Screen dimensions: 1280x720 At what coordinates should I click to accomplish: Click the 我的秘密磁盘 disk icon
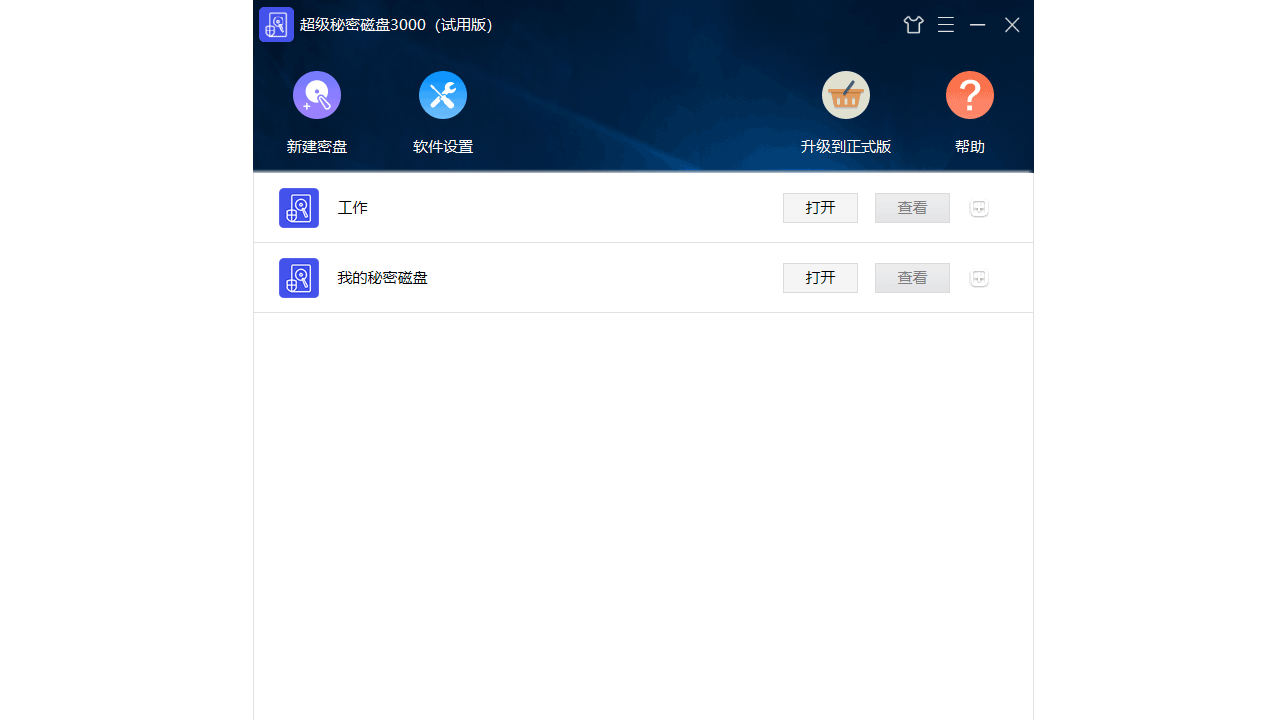tap(299, 278)
